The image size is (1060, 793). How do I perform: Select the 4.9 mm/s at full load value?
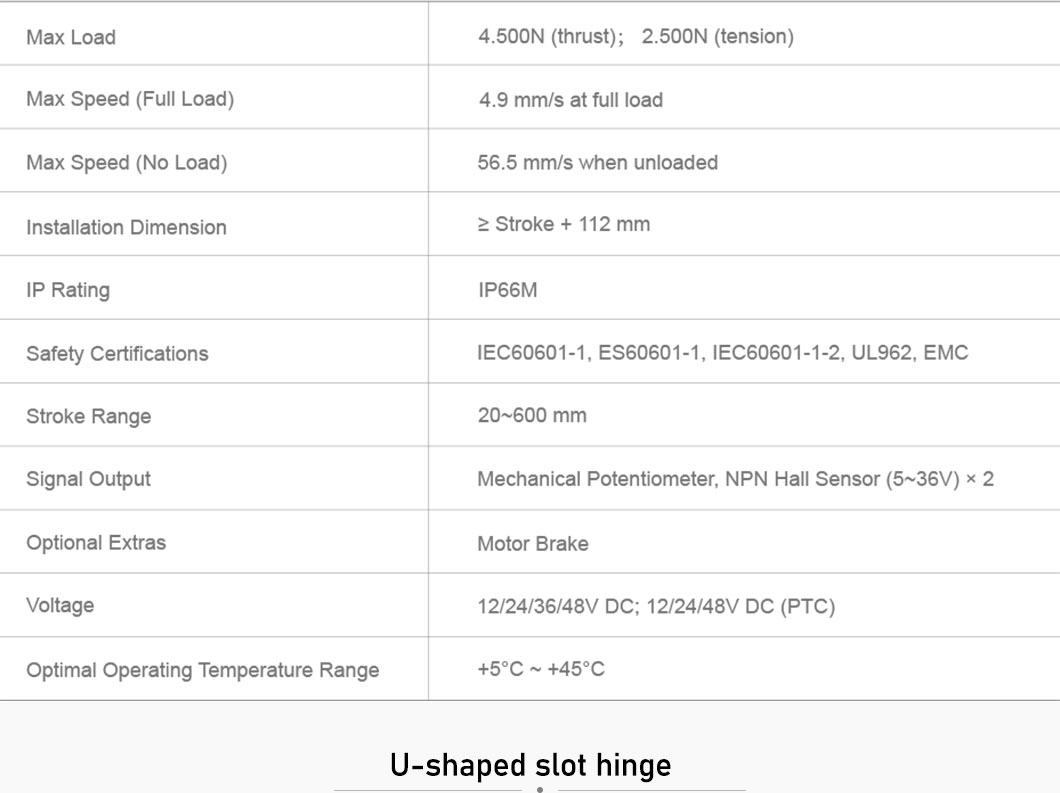tap(571, 100)
